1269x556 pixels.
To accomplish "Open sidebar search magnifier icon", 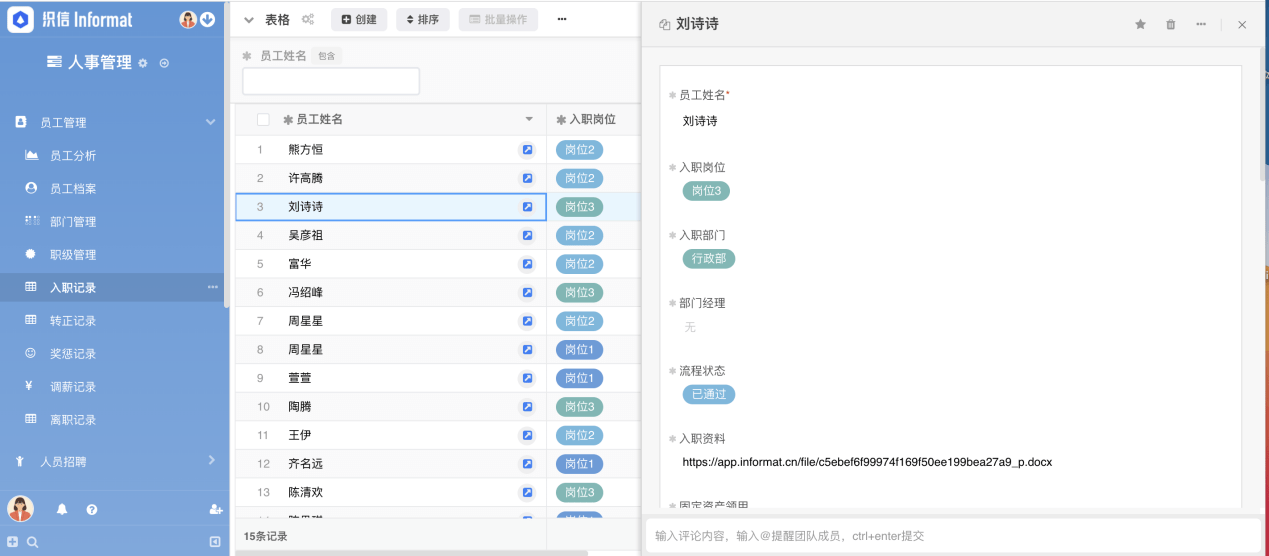I will pos(33,541).
